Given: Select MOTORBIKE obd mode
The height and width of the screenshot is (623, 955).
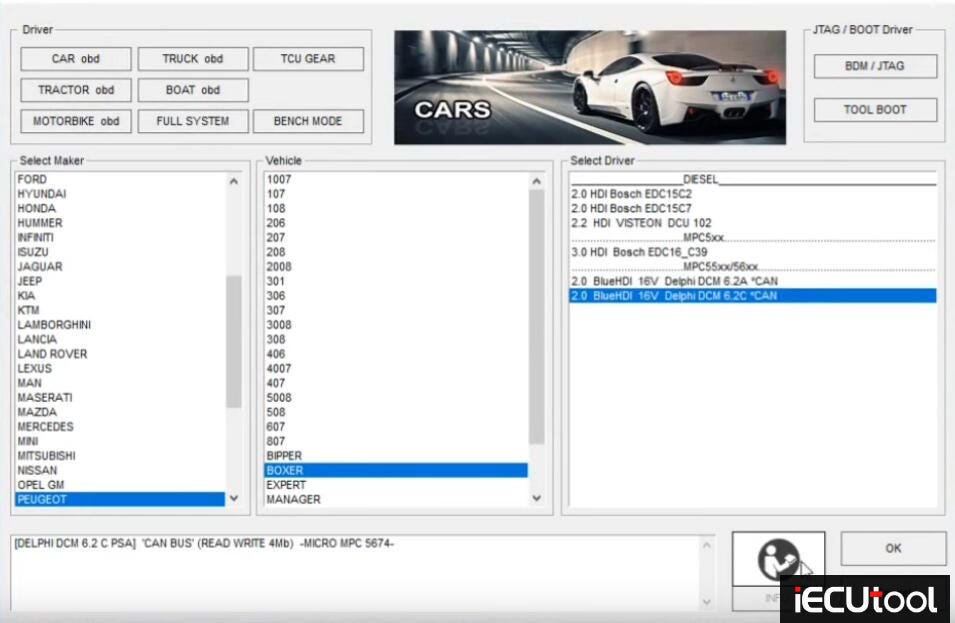Looking at the screenshot, I should [x=75, y=121].
